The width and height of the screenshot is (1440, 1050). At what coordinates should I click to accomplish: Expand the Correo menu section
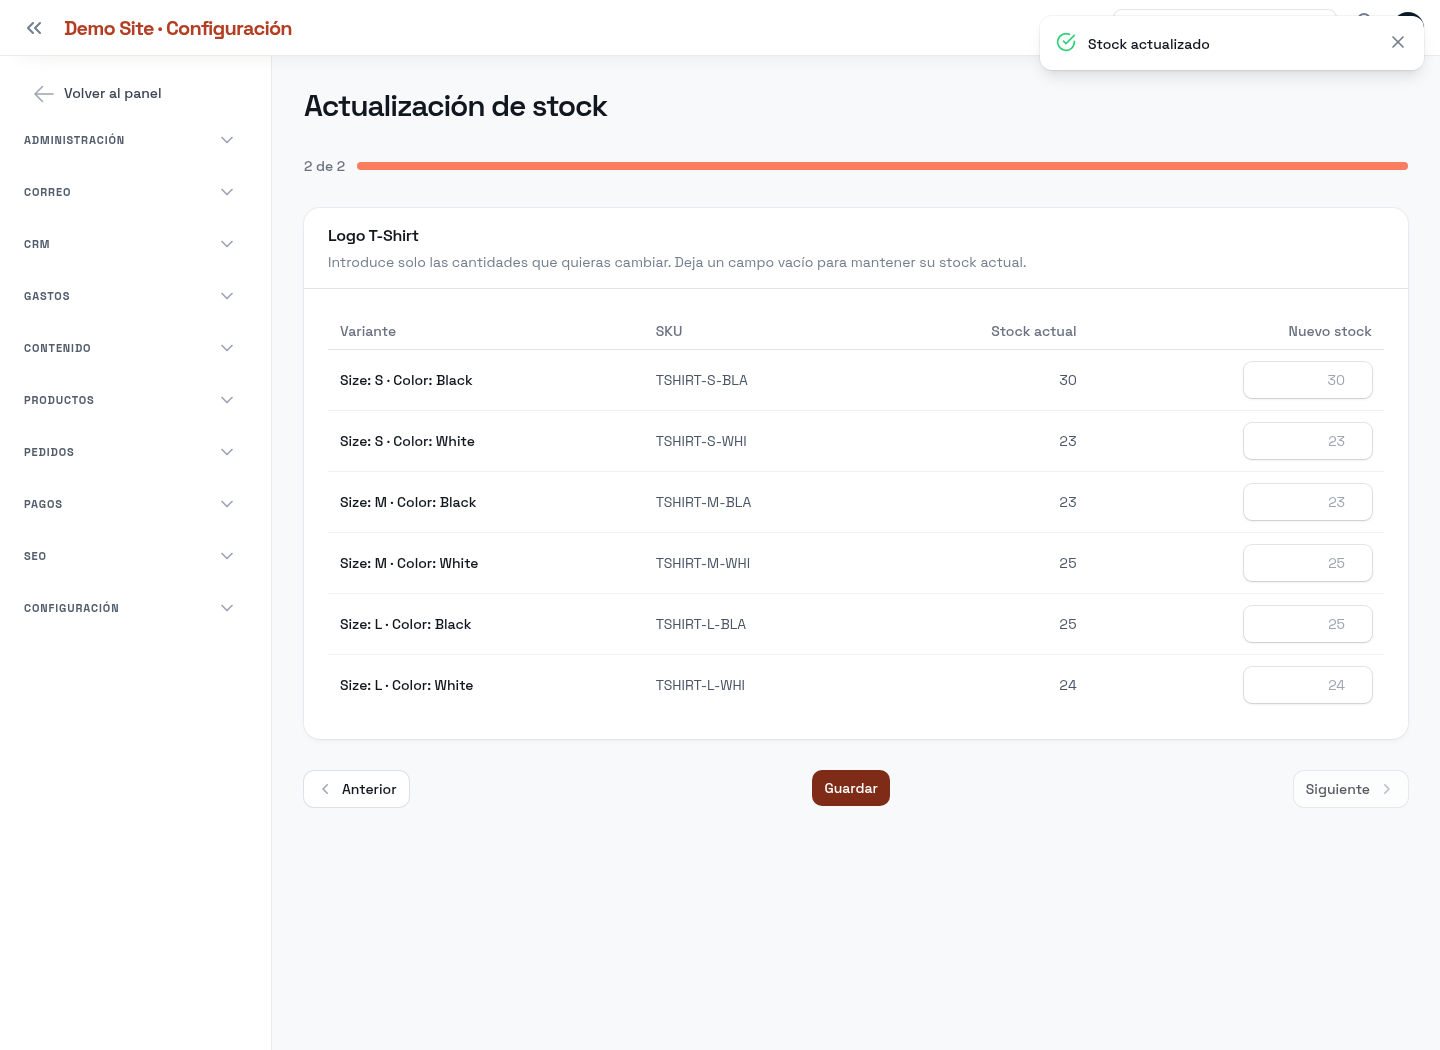[128, 192]
